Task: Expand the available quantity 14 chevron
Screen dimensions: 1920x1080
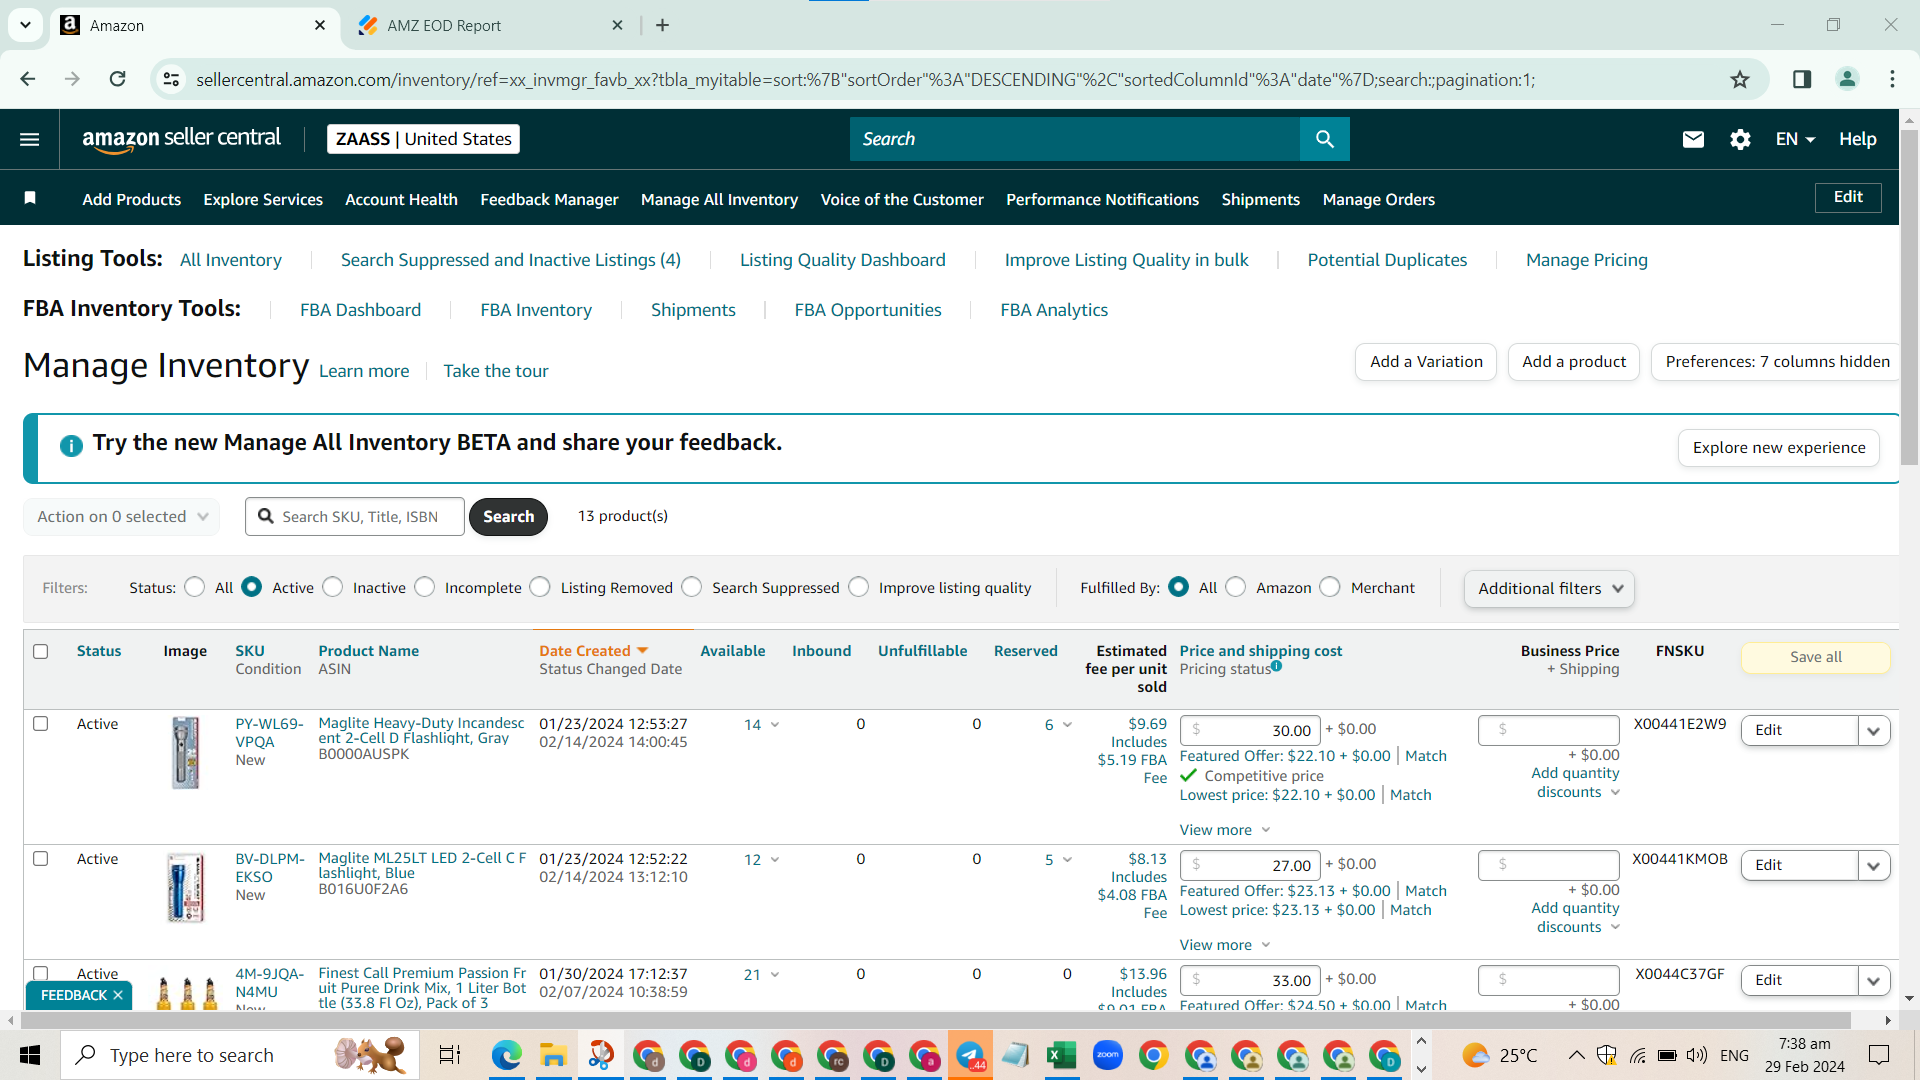Action: [775, 725]
